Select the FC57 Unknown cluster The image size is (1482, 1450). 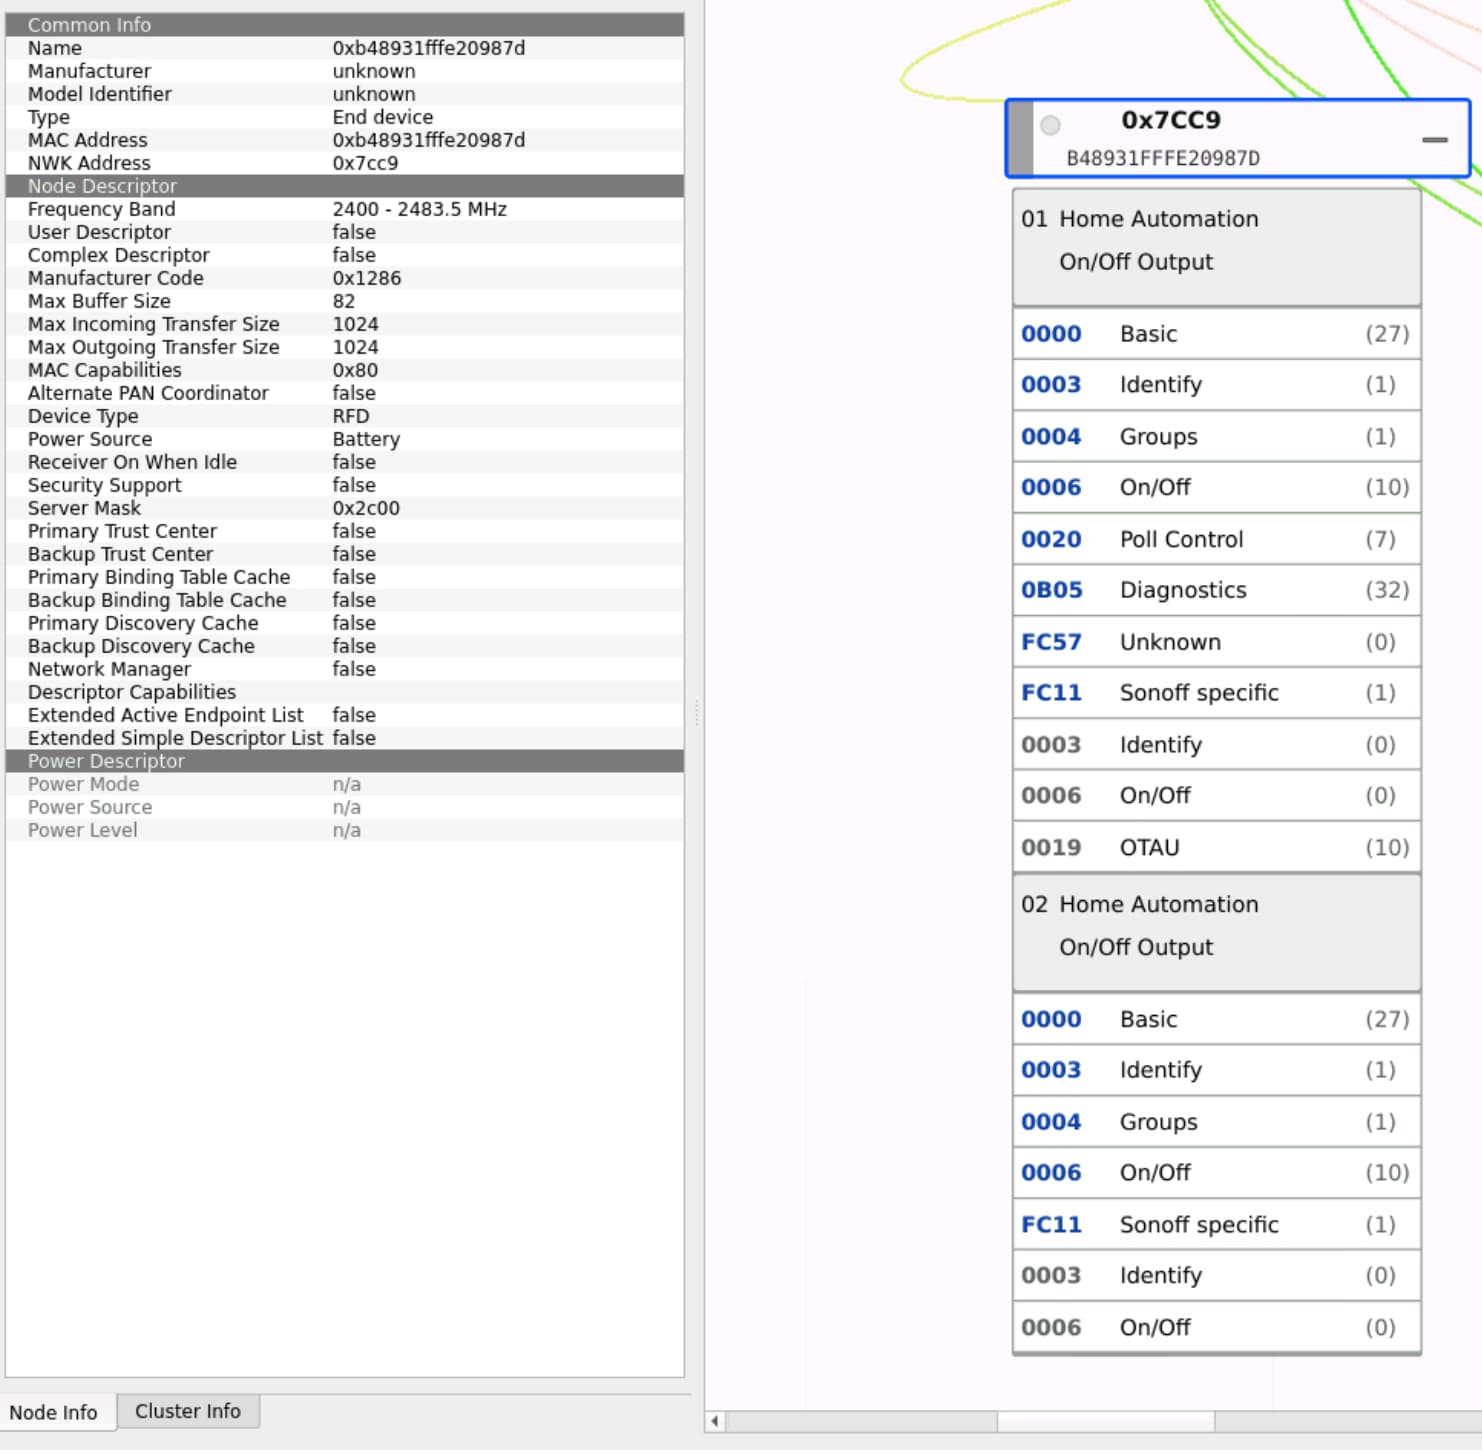pos(1215,642)
